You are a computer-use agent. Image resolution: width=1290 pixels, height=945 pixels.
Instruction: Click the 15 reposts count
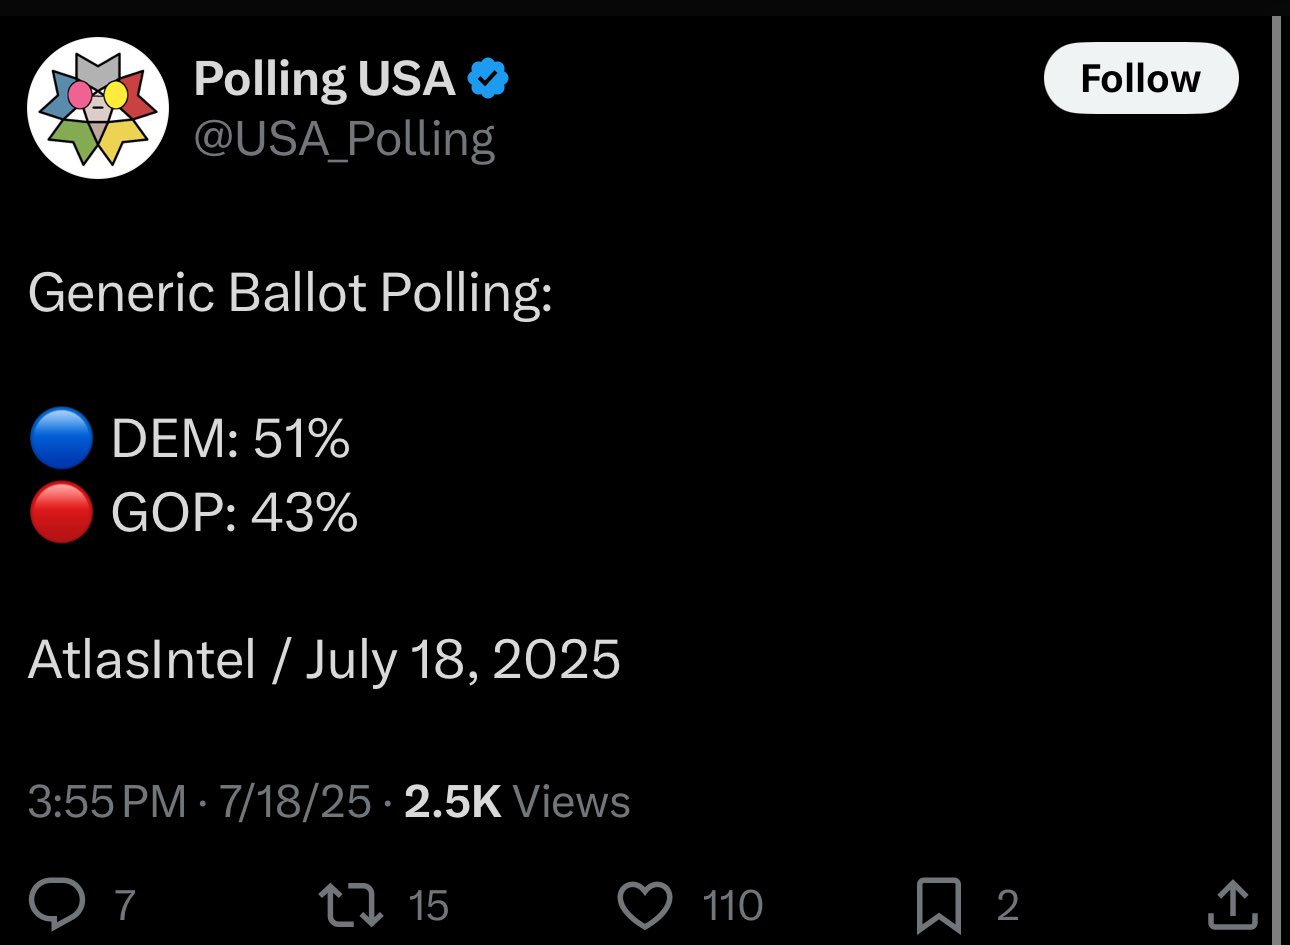pyautogui.click(x=428, y=906)
